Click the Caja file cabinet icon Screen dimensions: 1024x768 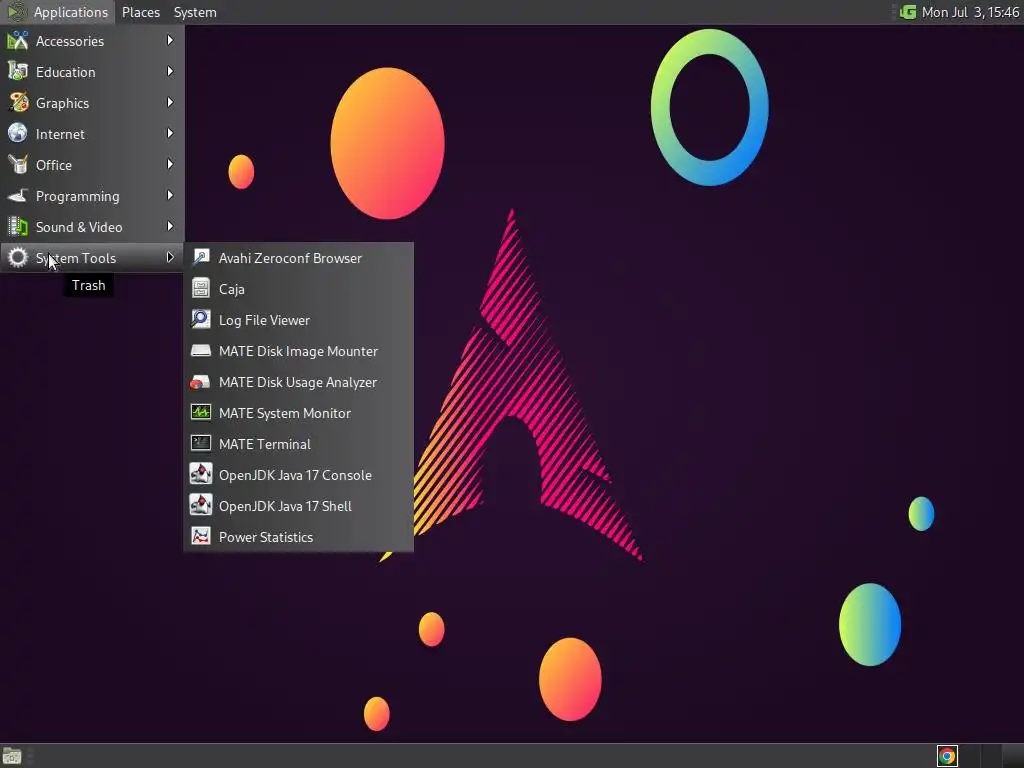200,289
